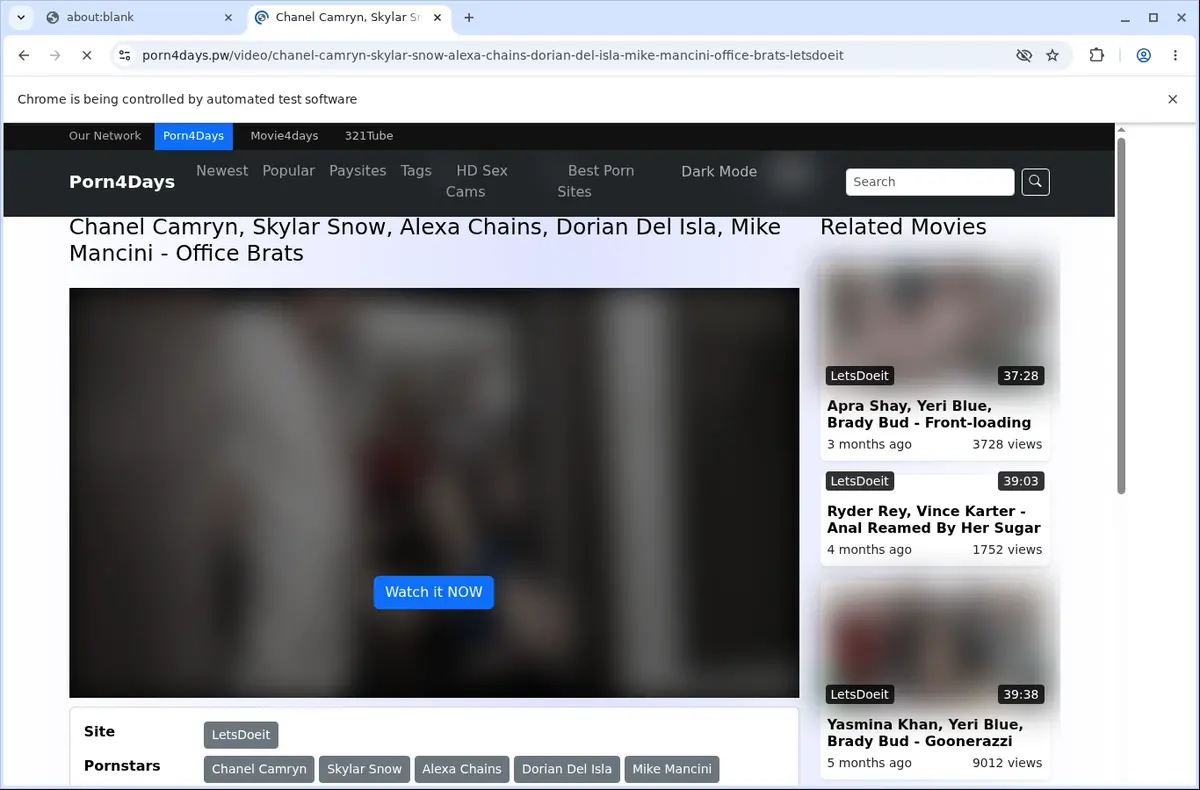Open the Ryder Rey, Vince Karter title link

tap(934, 519)
